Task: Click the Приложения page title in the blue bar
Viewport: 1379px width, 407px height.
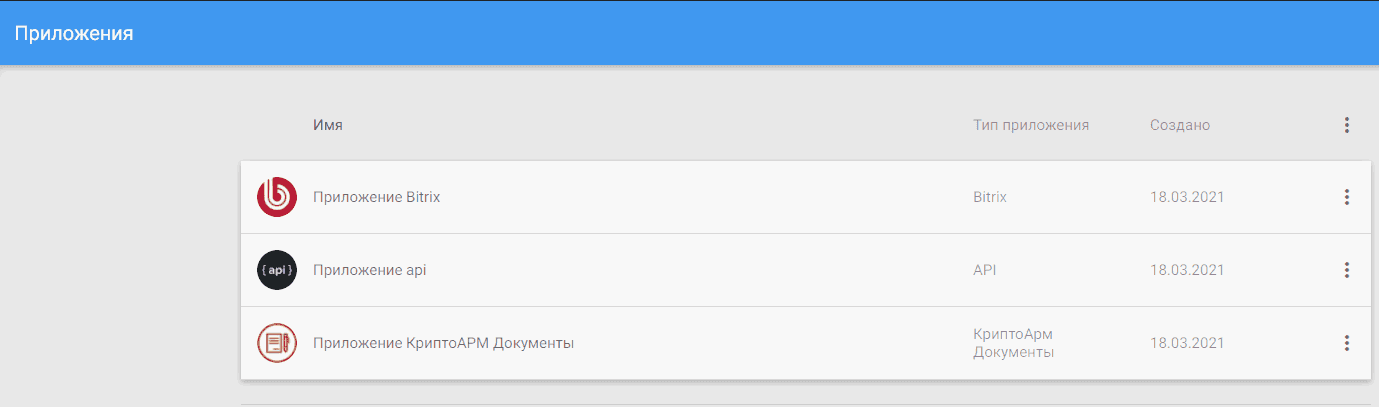Action: click(74, 33)
